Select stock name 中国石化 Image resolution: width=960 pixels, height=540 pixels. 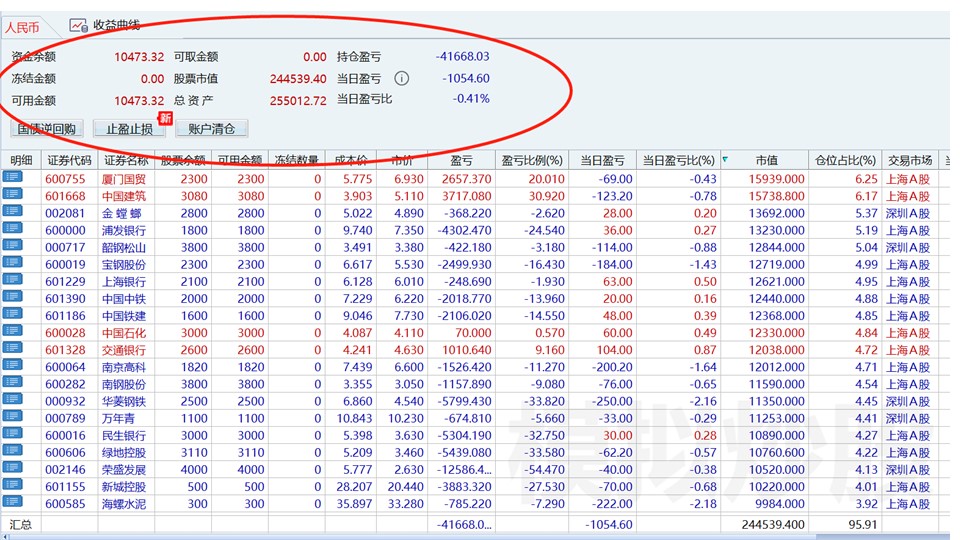(124, 333)
